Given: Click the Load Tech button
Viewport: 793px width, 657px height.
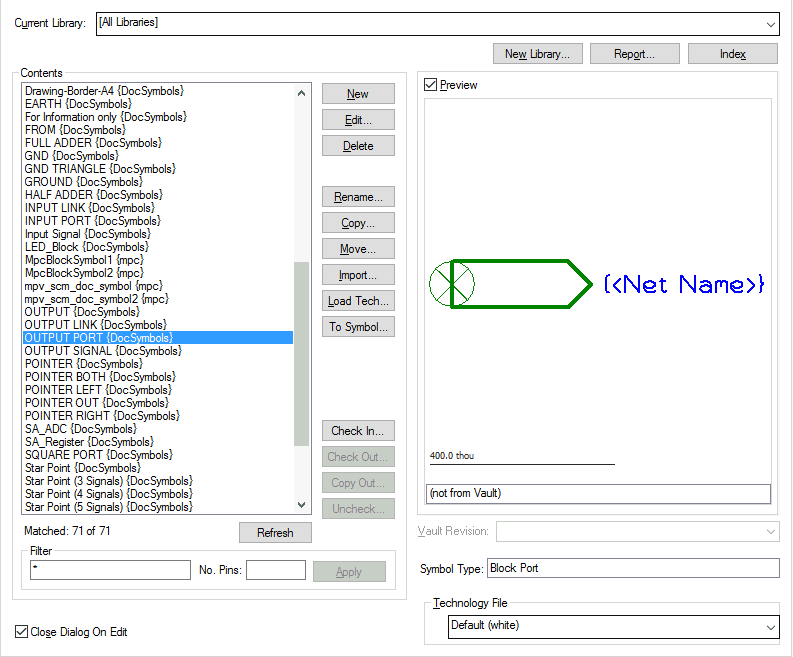Looking at the screenshot, I should pos(358,301).
